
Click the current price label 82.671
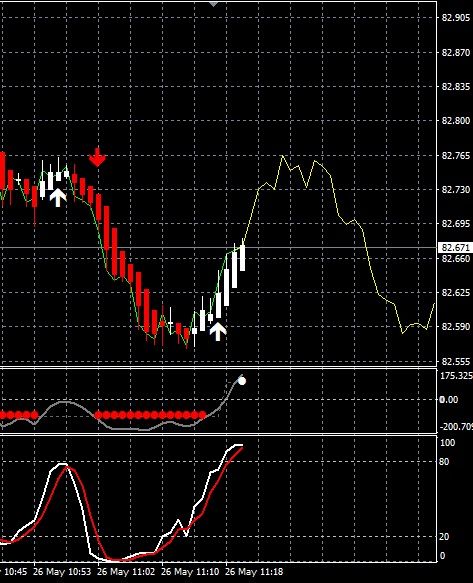point(456,248)
